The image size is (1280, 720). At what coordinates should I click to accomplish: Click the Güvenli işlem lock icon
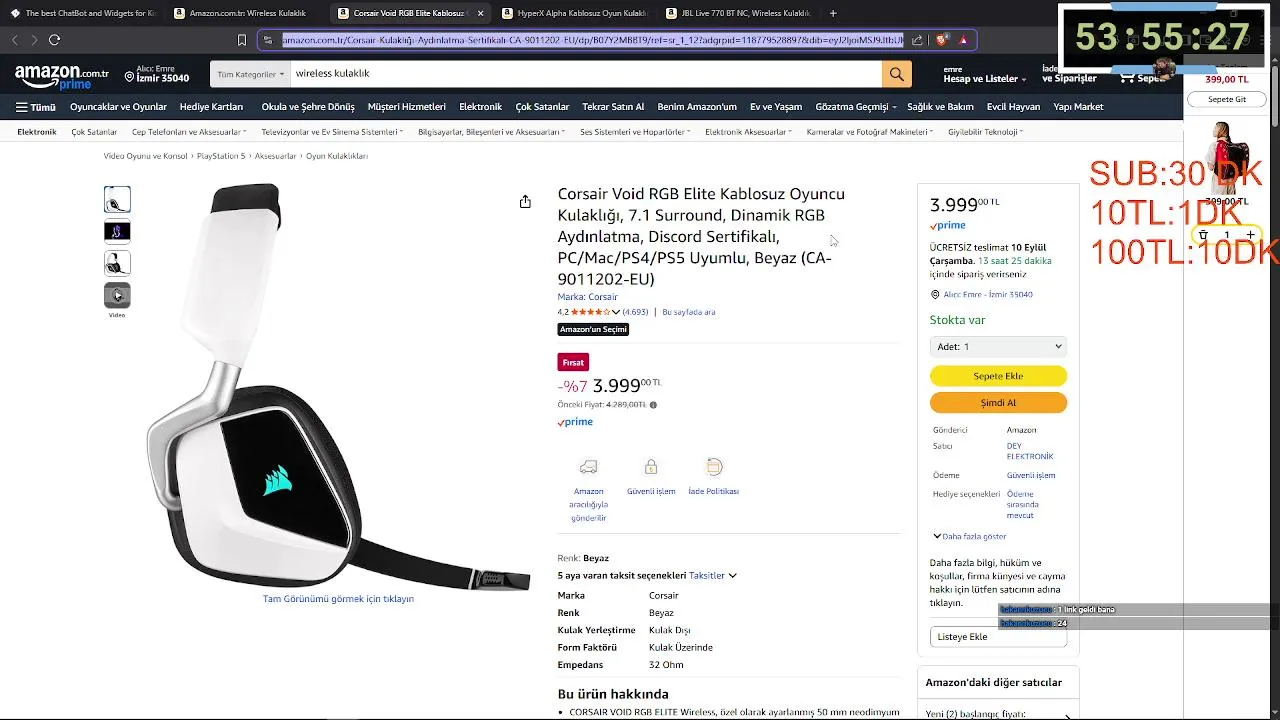tap(651, 467)
